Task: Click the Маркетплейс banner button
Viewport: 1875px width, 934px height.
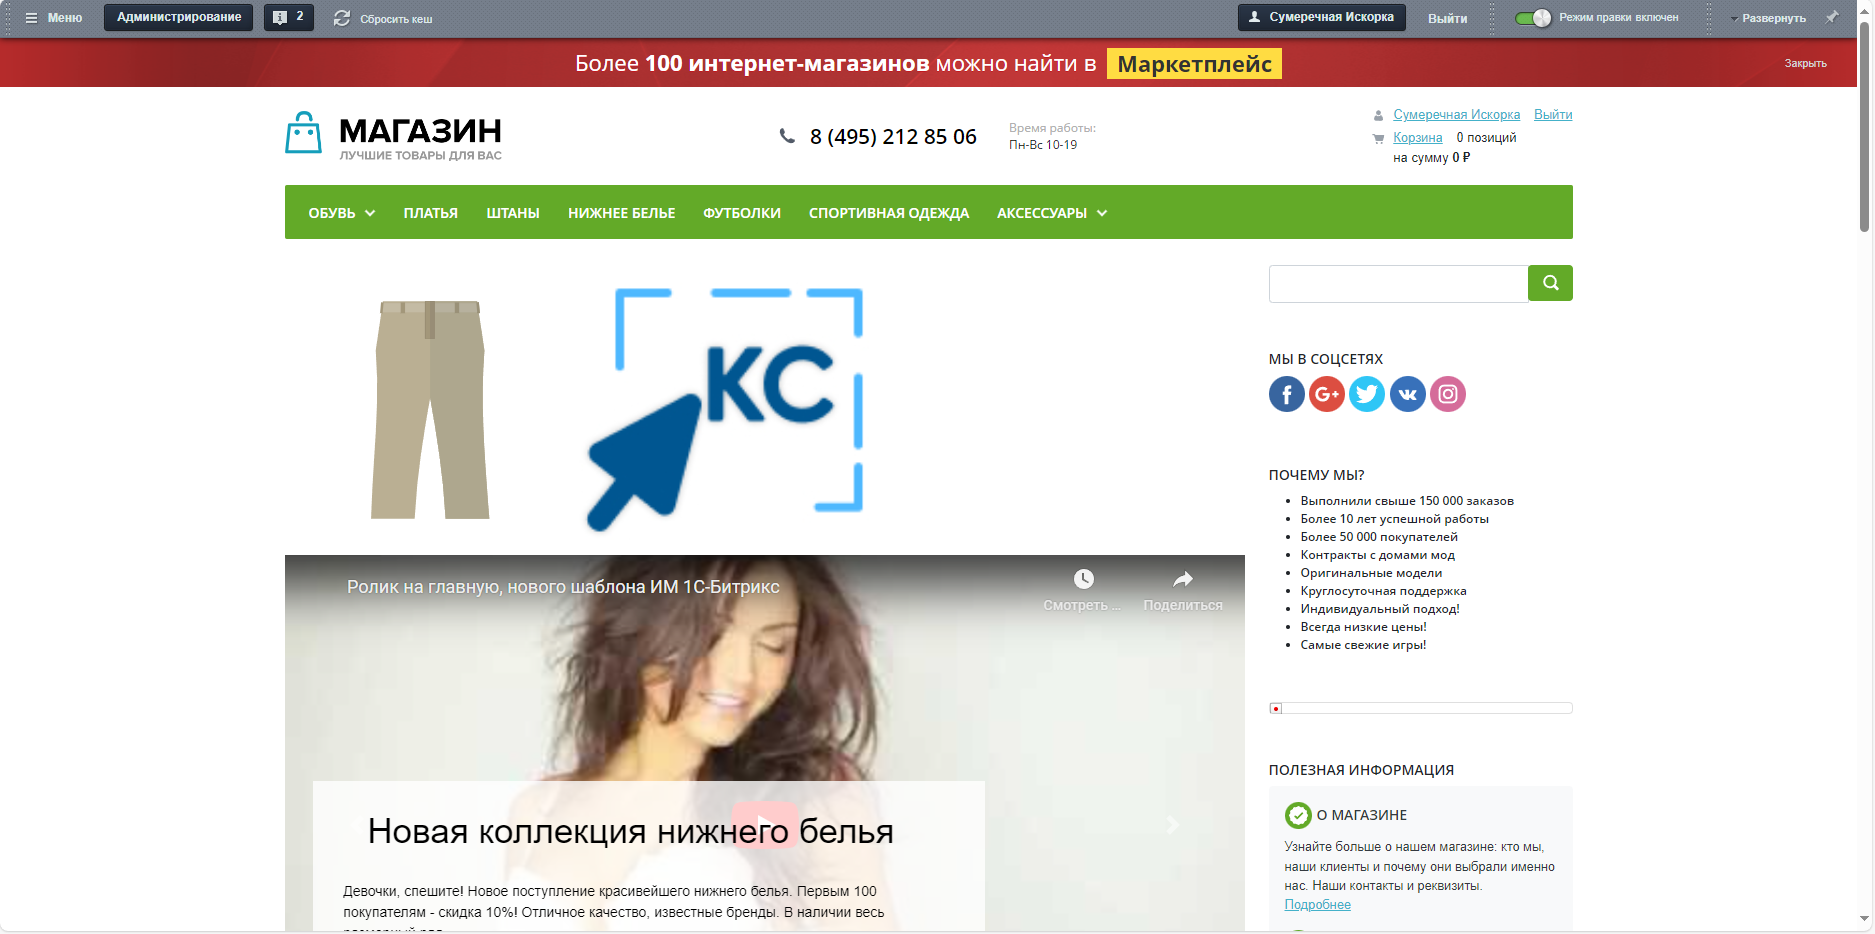Action: click(1194, 64)
